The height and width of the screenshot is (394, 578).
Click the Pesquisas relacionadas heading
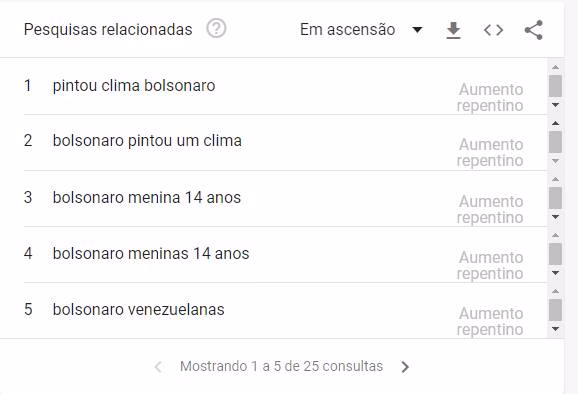point(108,29)
